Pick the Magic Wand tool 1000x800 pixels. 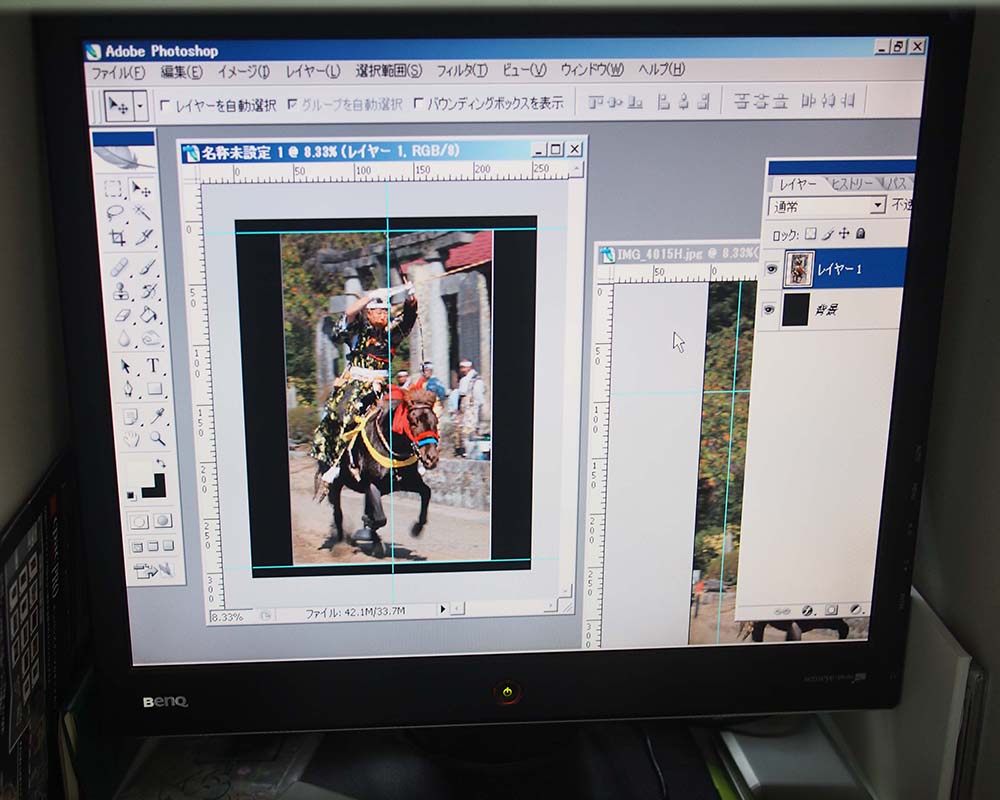(x=143, y=213)
